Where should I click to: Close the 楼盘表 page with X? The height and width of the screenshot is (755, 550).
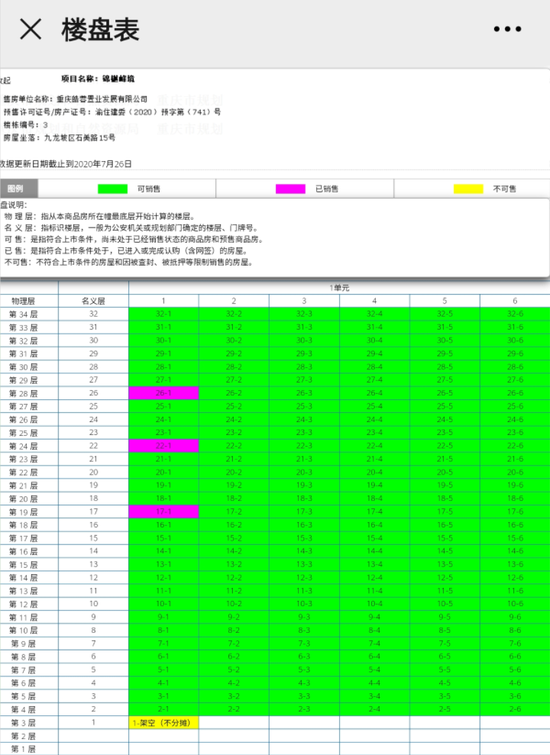click(30, 29)
